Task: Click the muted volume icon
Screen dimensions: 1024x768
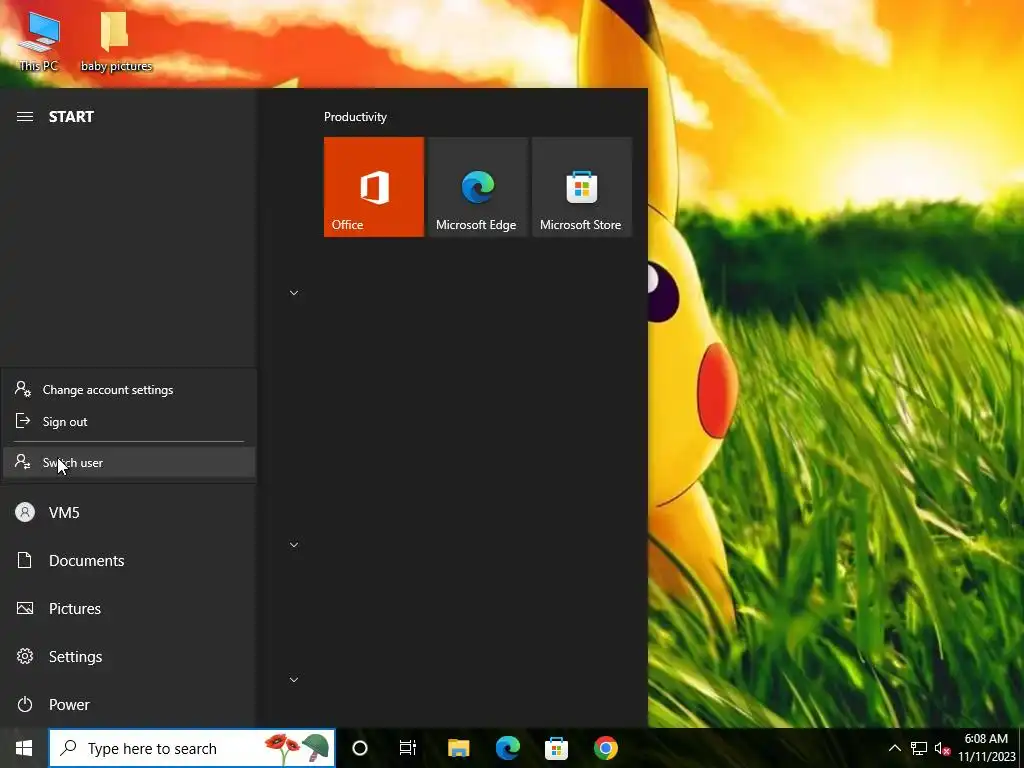Action: (942, 748)
